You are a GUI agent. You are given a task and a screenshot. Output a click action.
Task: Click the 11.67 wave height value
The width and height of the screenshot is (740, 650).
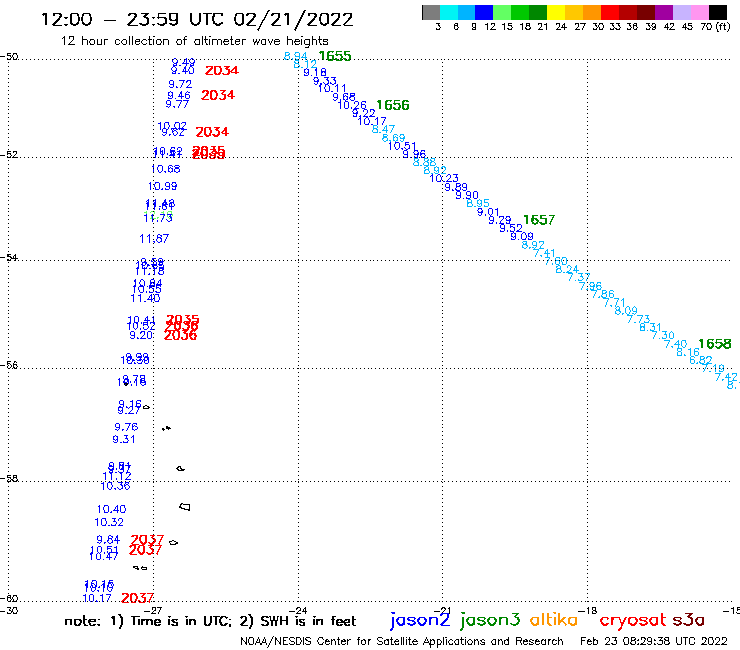[154, 239]
